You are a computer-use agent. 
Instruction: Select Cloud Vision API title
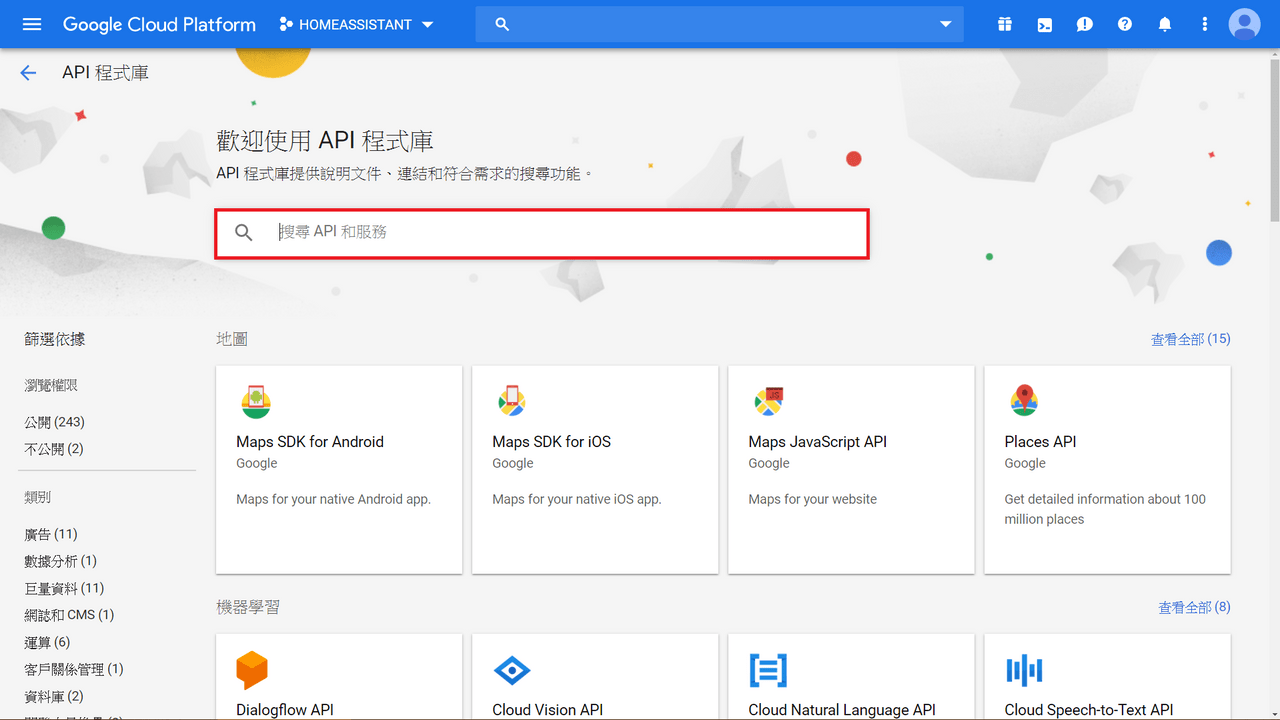(x=547, y=710)
